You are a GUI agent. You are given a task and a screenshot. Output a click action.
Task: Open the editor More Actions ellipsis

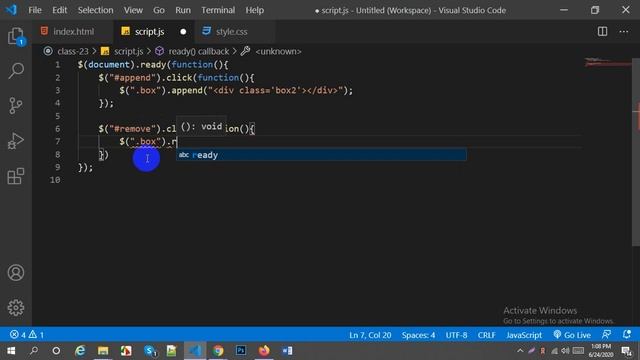[624, 31]
